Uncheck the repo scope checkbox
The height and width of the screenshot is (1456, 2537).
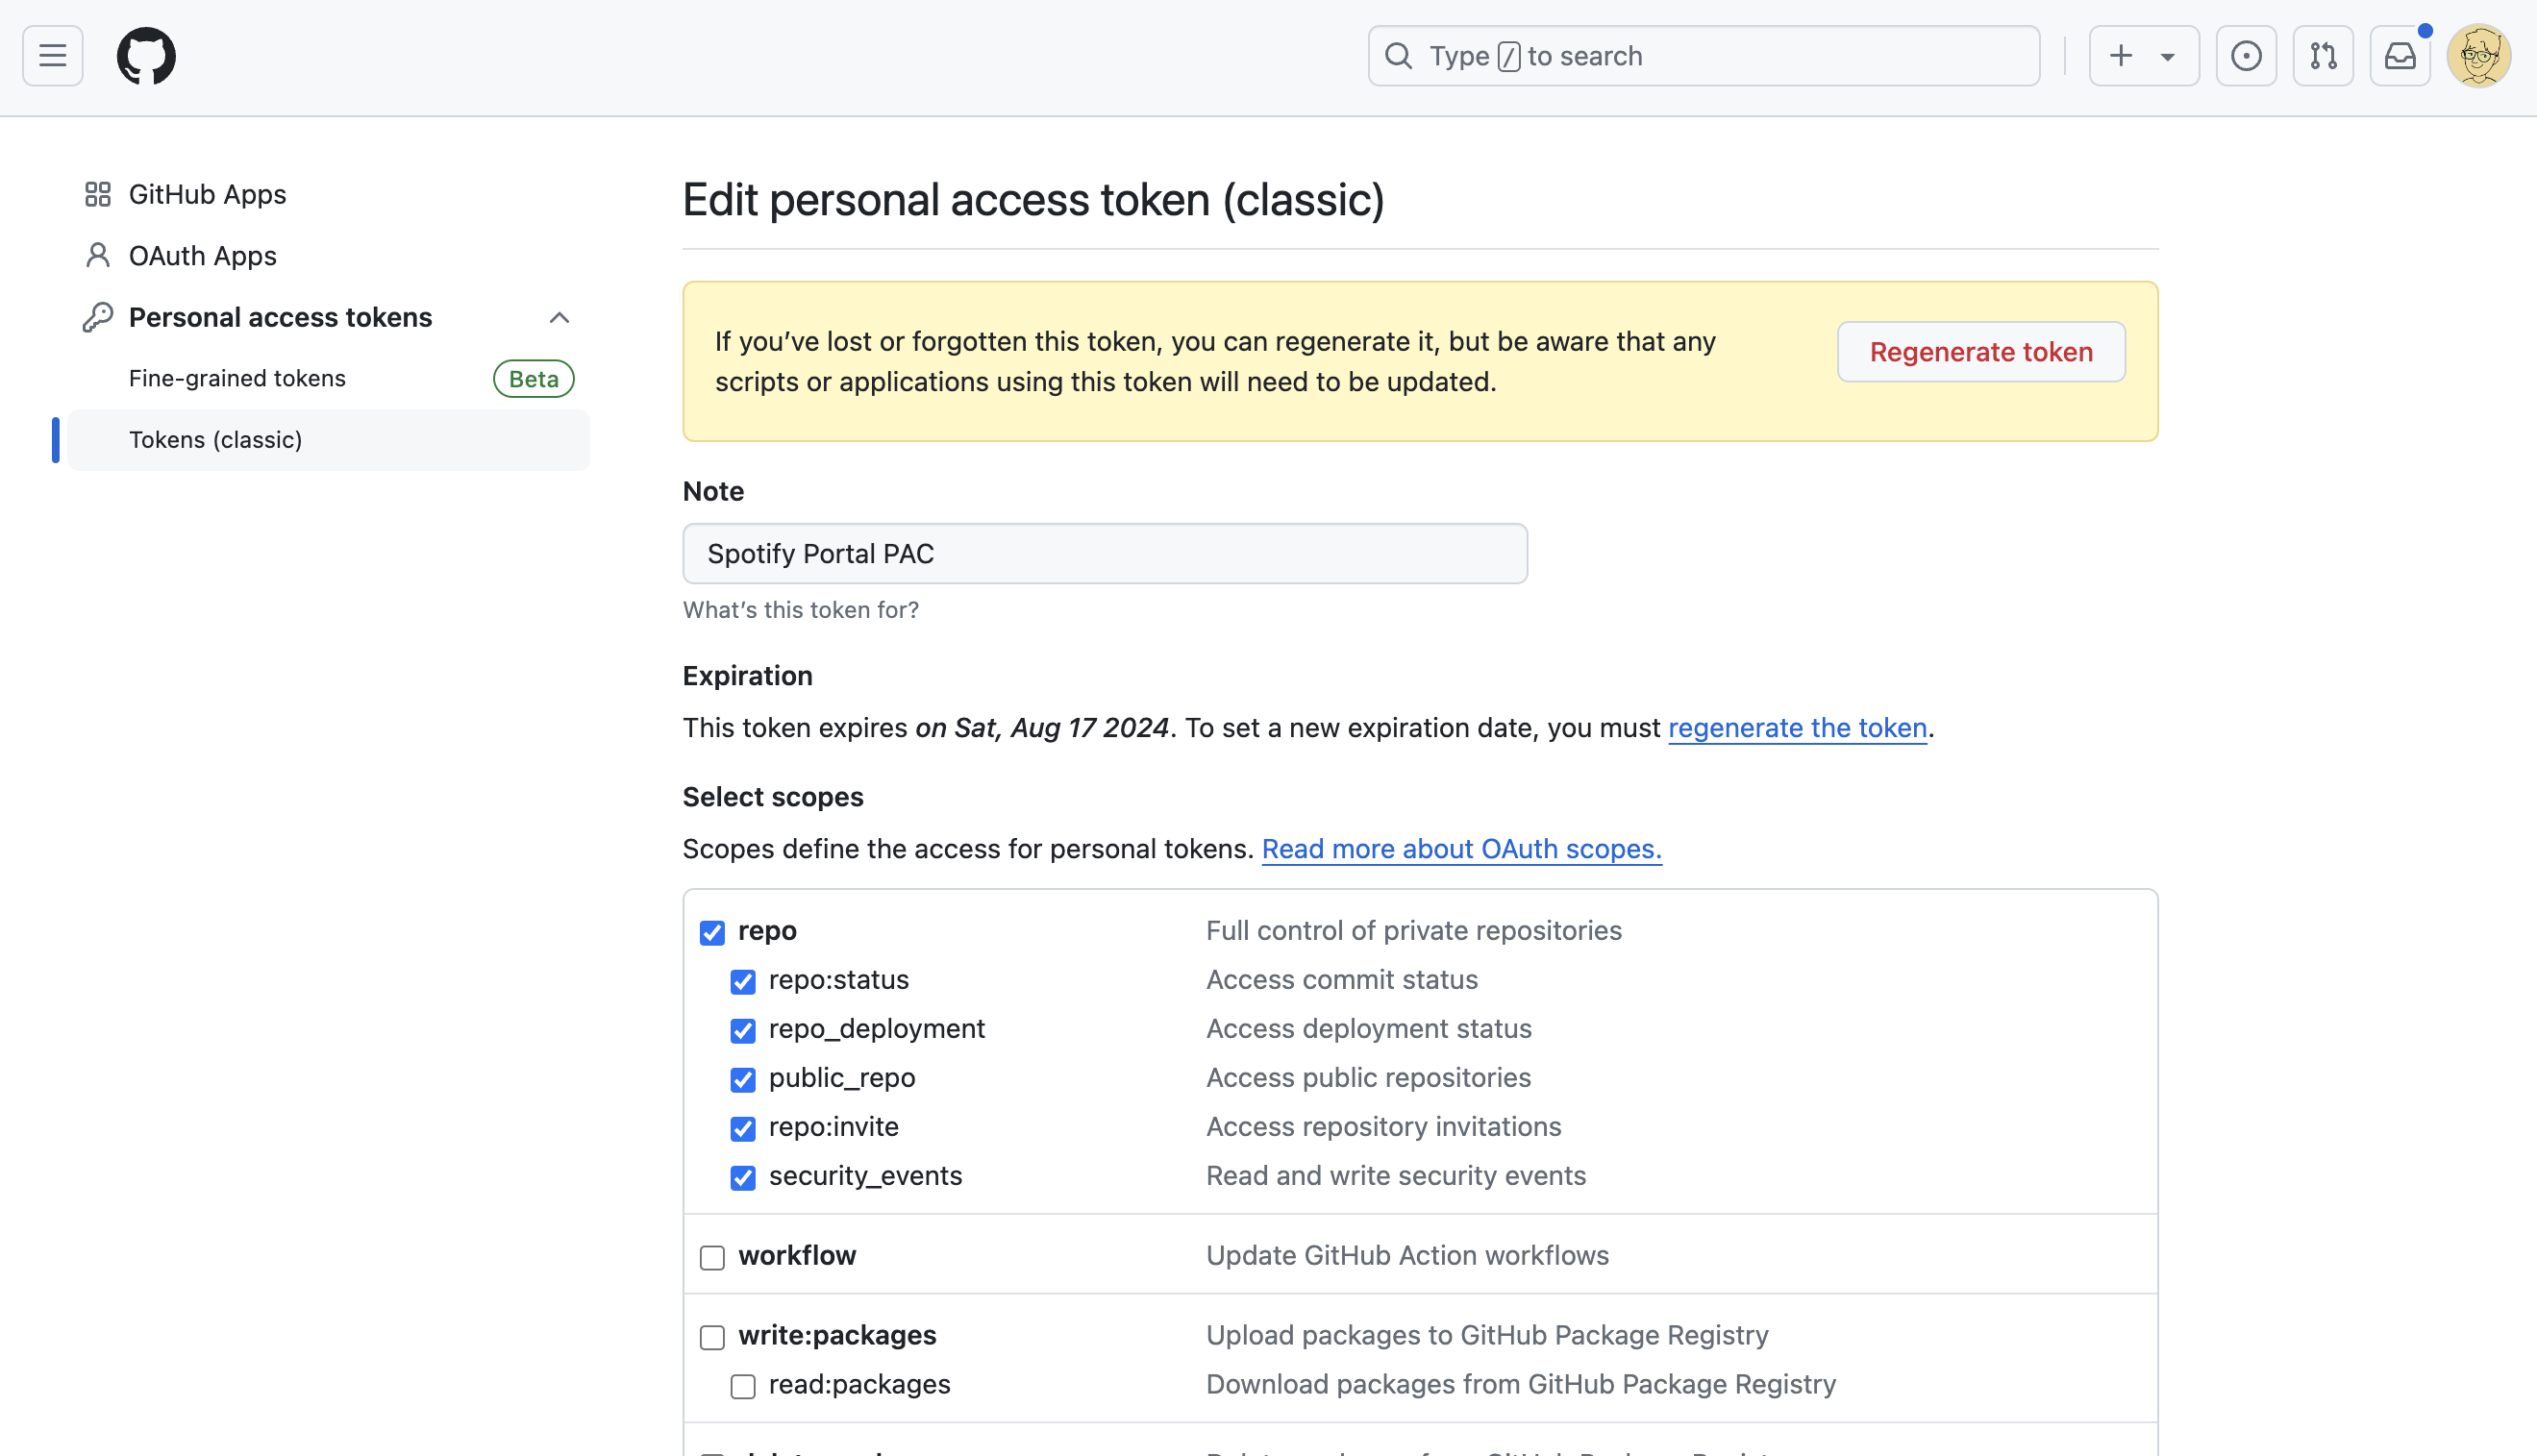712,932
